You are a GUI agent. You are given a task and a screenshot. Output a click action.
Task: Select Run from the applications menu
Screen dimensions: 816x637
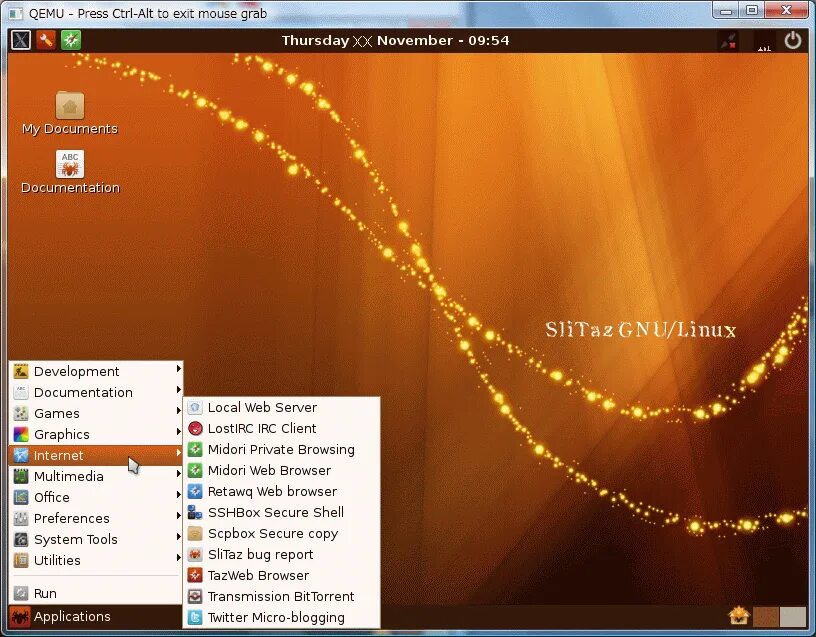[96, 594]
